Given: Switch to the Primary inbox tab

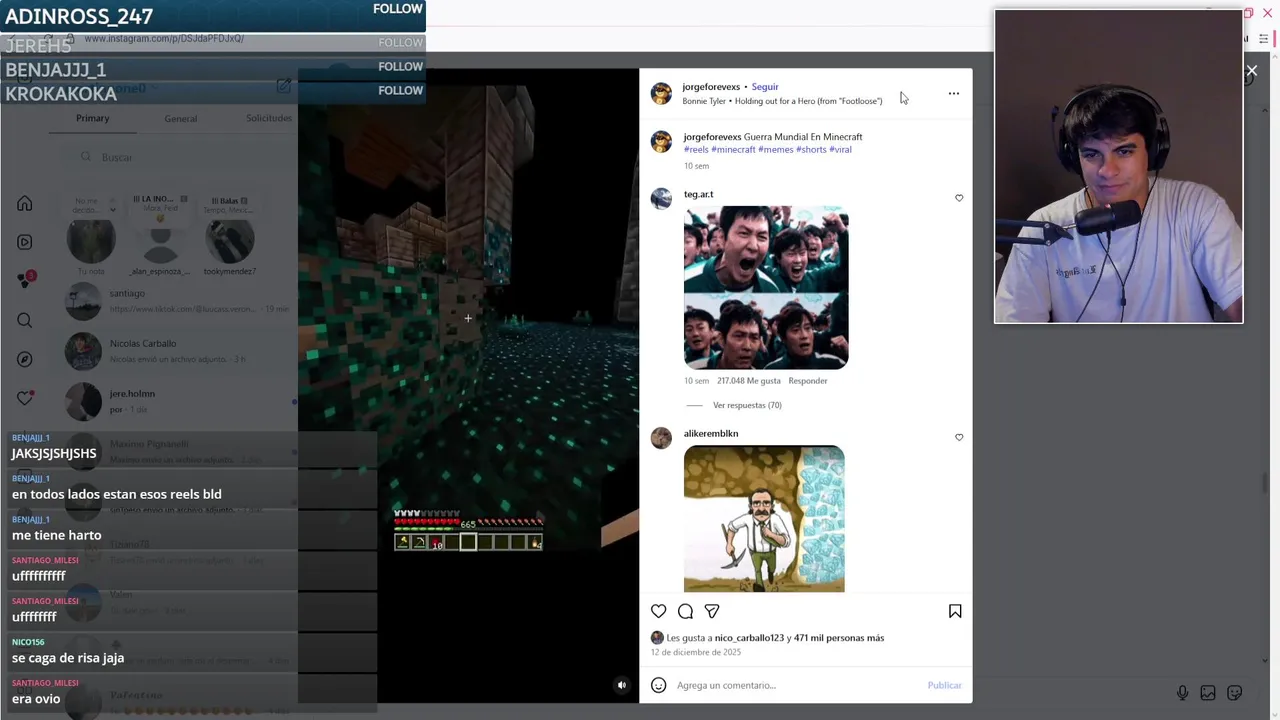Looking at the screenshot, I should coord(92,118).
